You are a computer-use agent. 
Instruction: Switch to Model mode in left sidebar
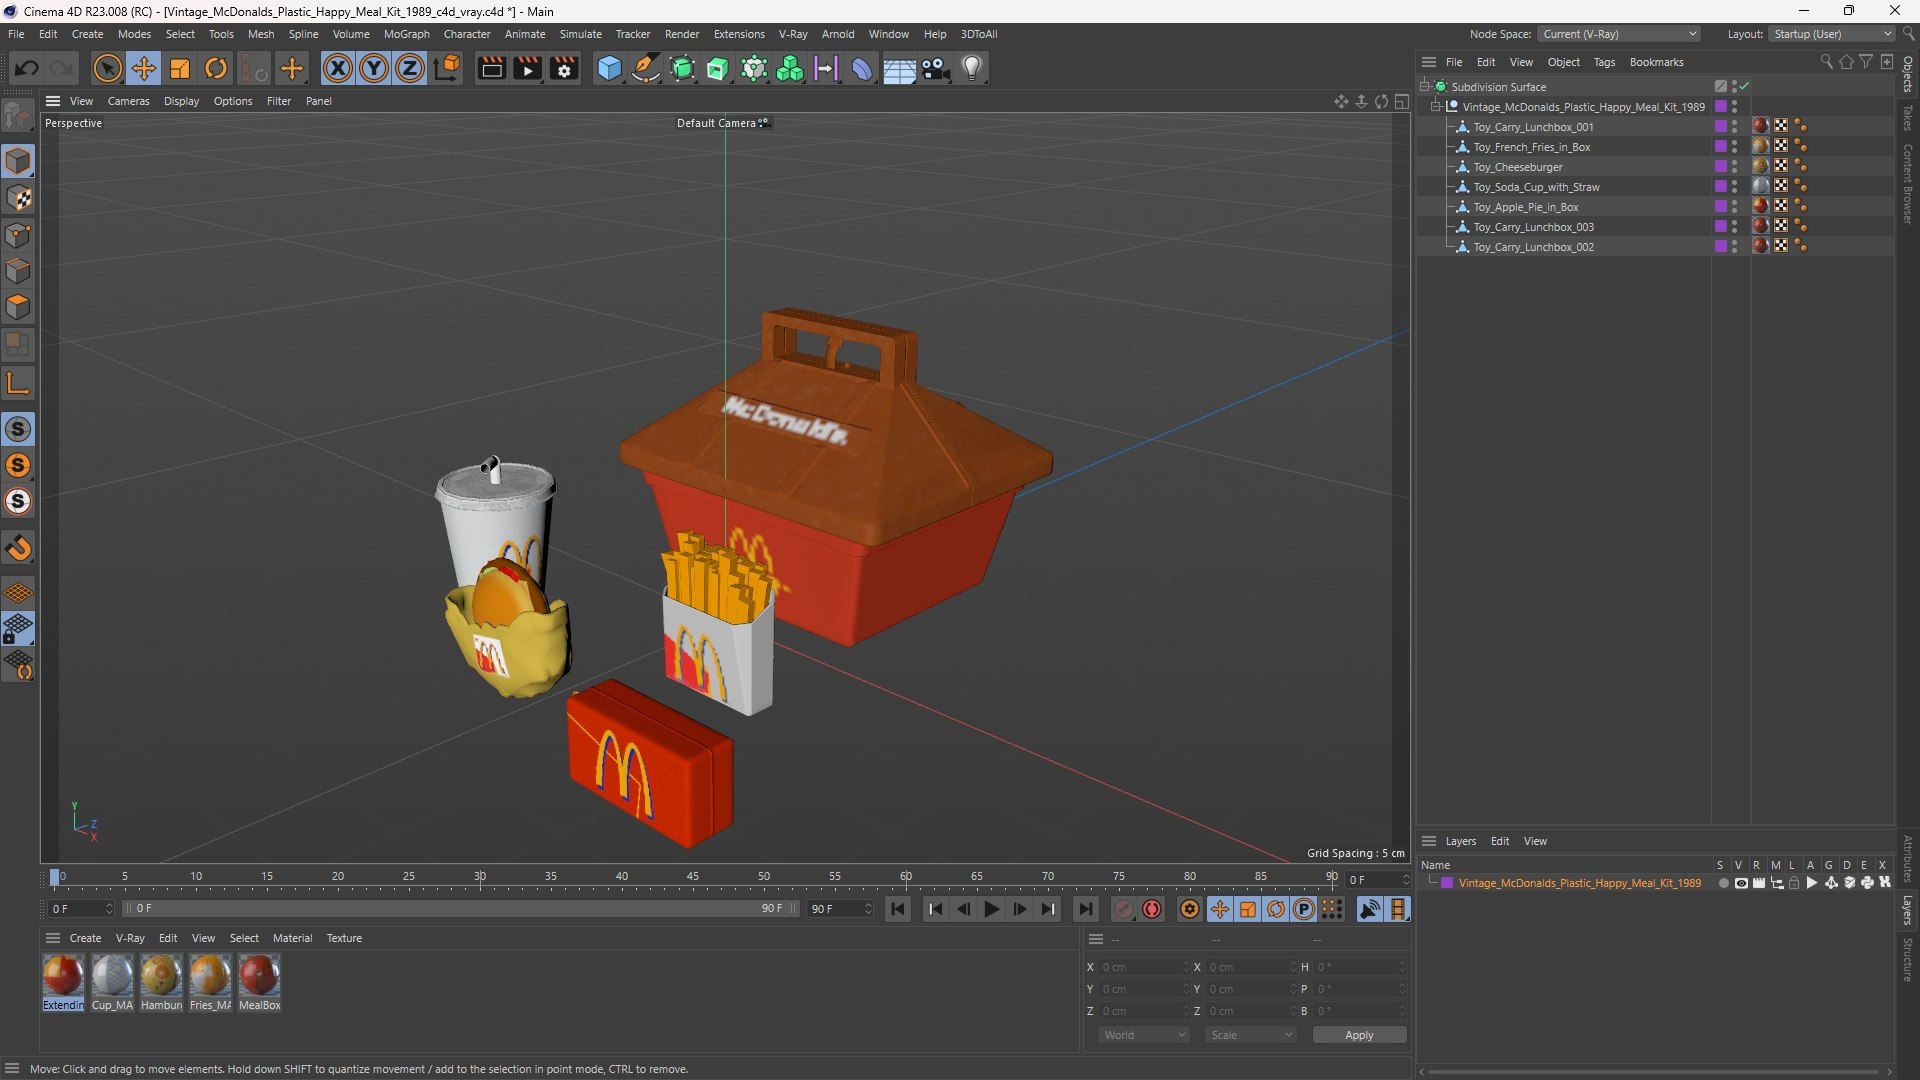coord(18,161)
